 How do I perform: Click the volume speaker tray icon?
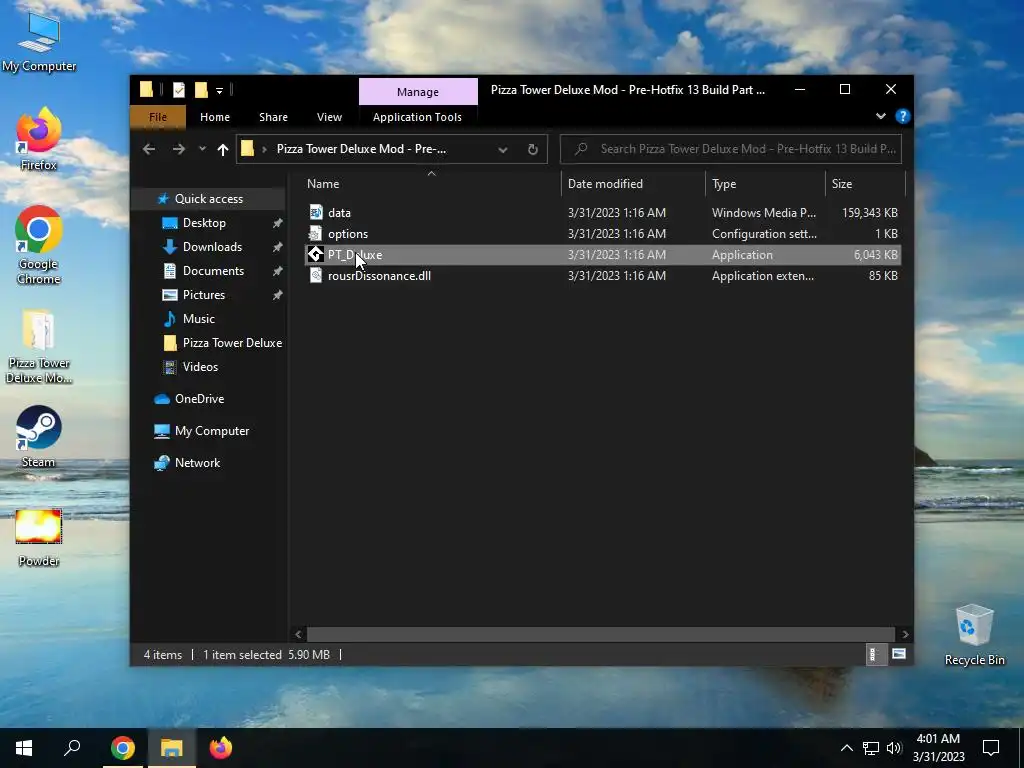coord(894,748)
